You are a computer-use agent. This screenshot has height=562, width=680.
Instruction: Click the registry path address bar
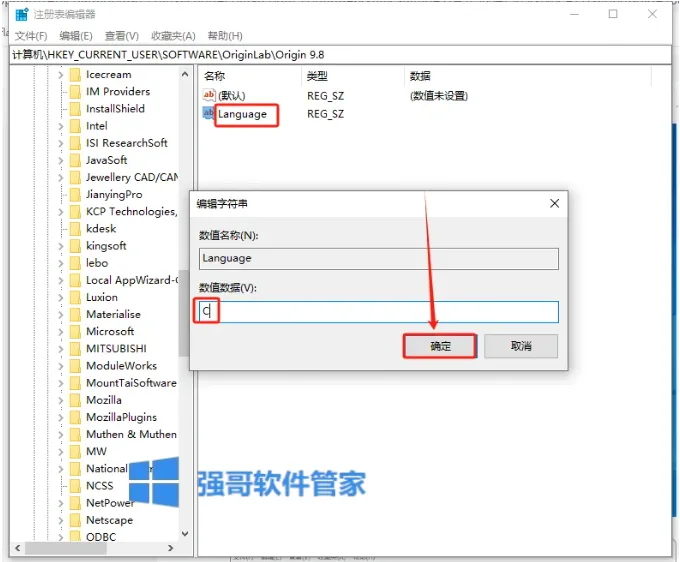point(340,55)
